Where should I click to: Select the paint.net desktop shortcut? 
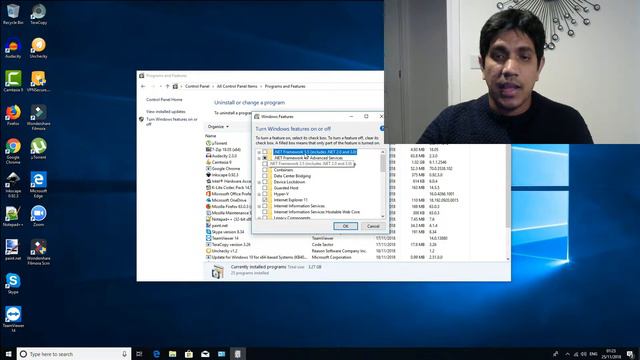click(x=13, y=250)
